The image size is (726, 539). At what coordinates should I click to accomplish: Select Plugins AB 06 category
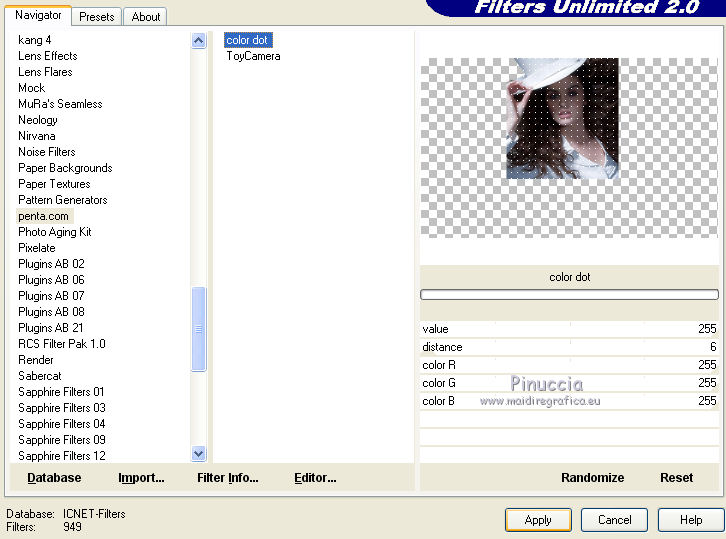(x=51, y=280)
